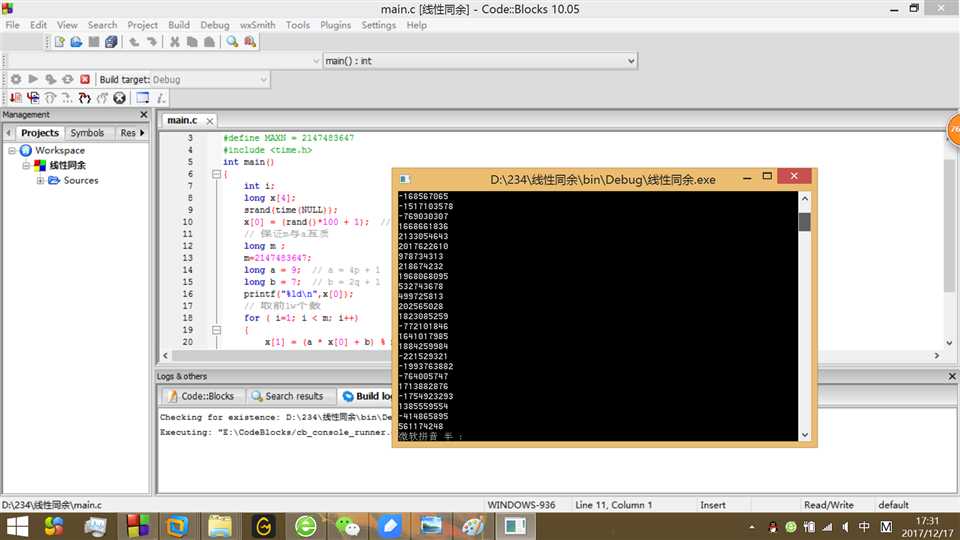Start debugging with Debug/Continue icon
The width and height of the screenshot is (960, 540).
click(16, 98)
